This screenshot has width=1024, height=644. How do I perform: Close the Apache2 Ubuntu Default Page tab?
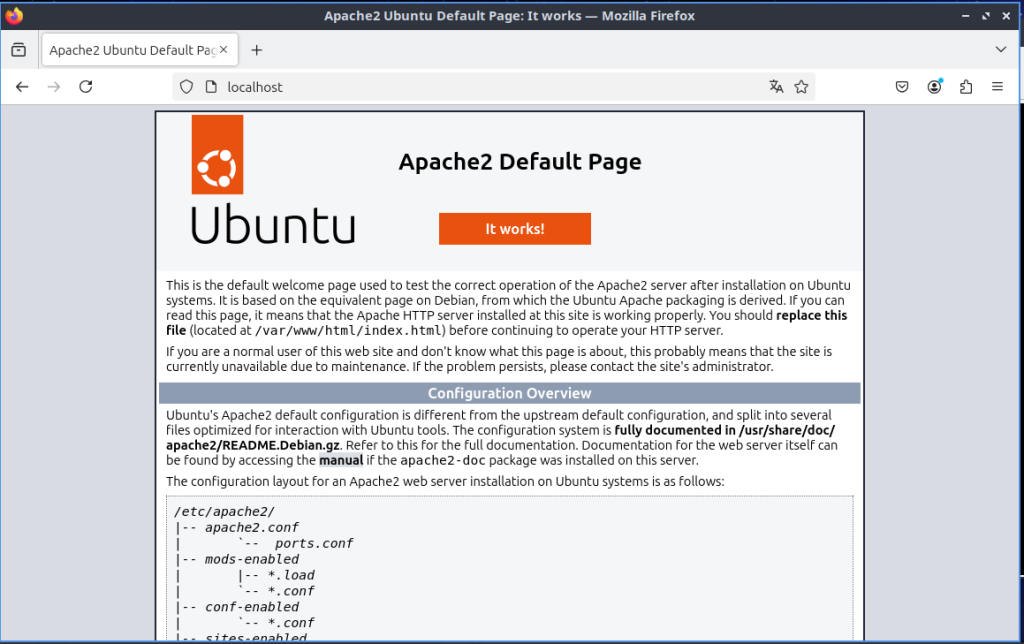click(x=223, y=50)
